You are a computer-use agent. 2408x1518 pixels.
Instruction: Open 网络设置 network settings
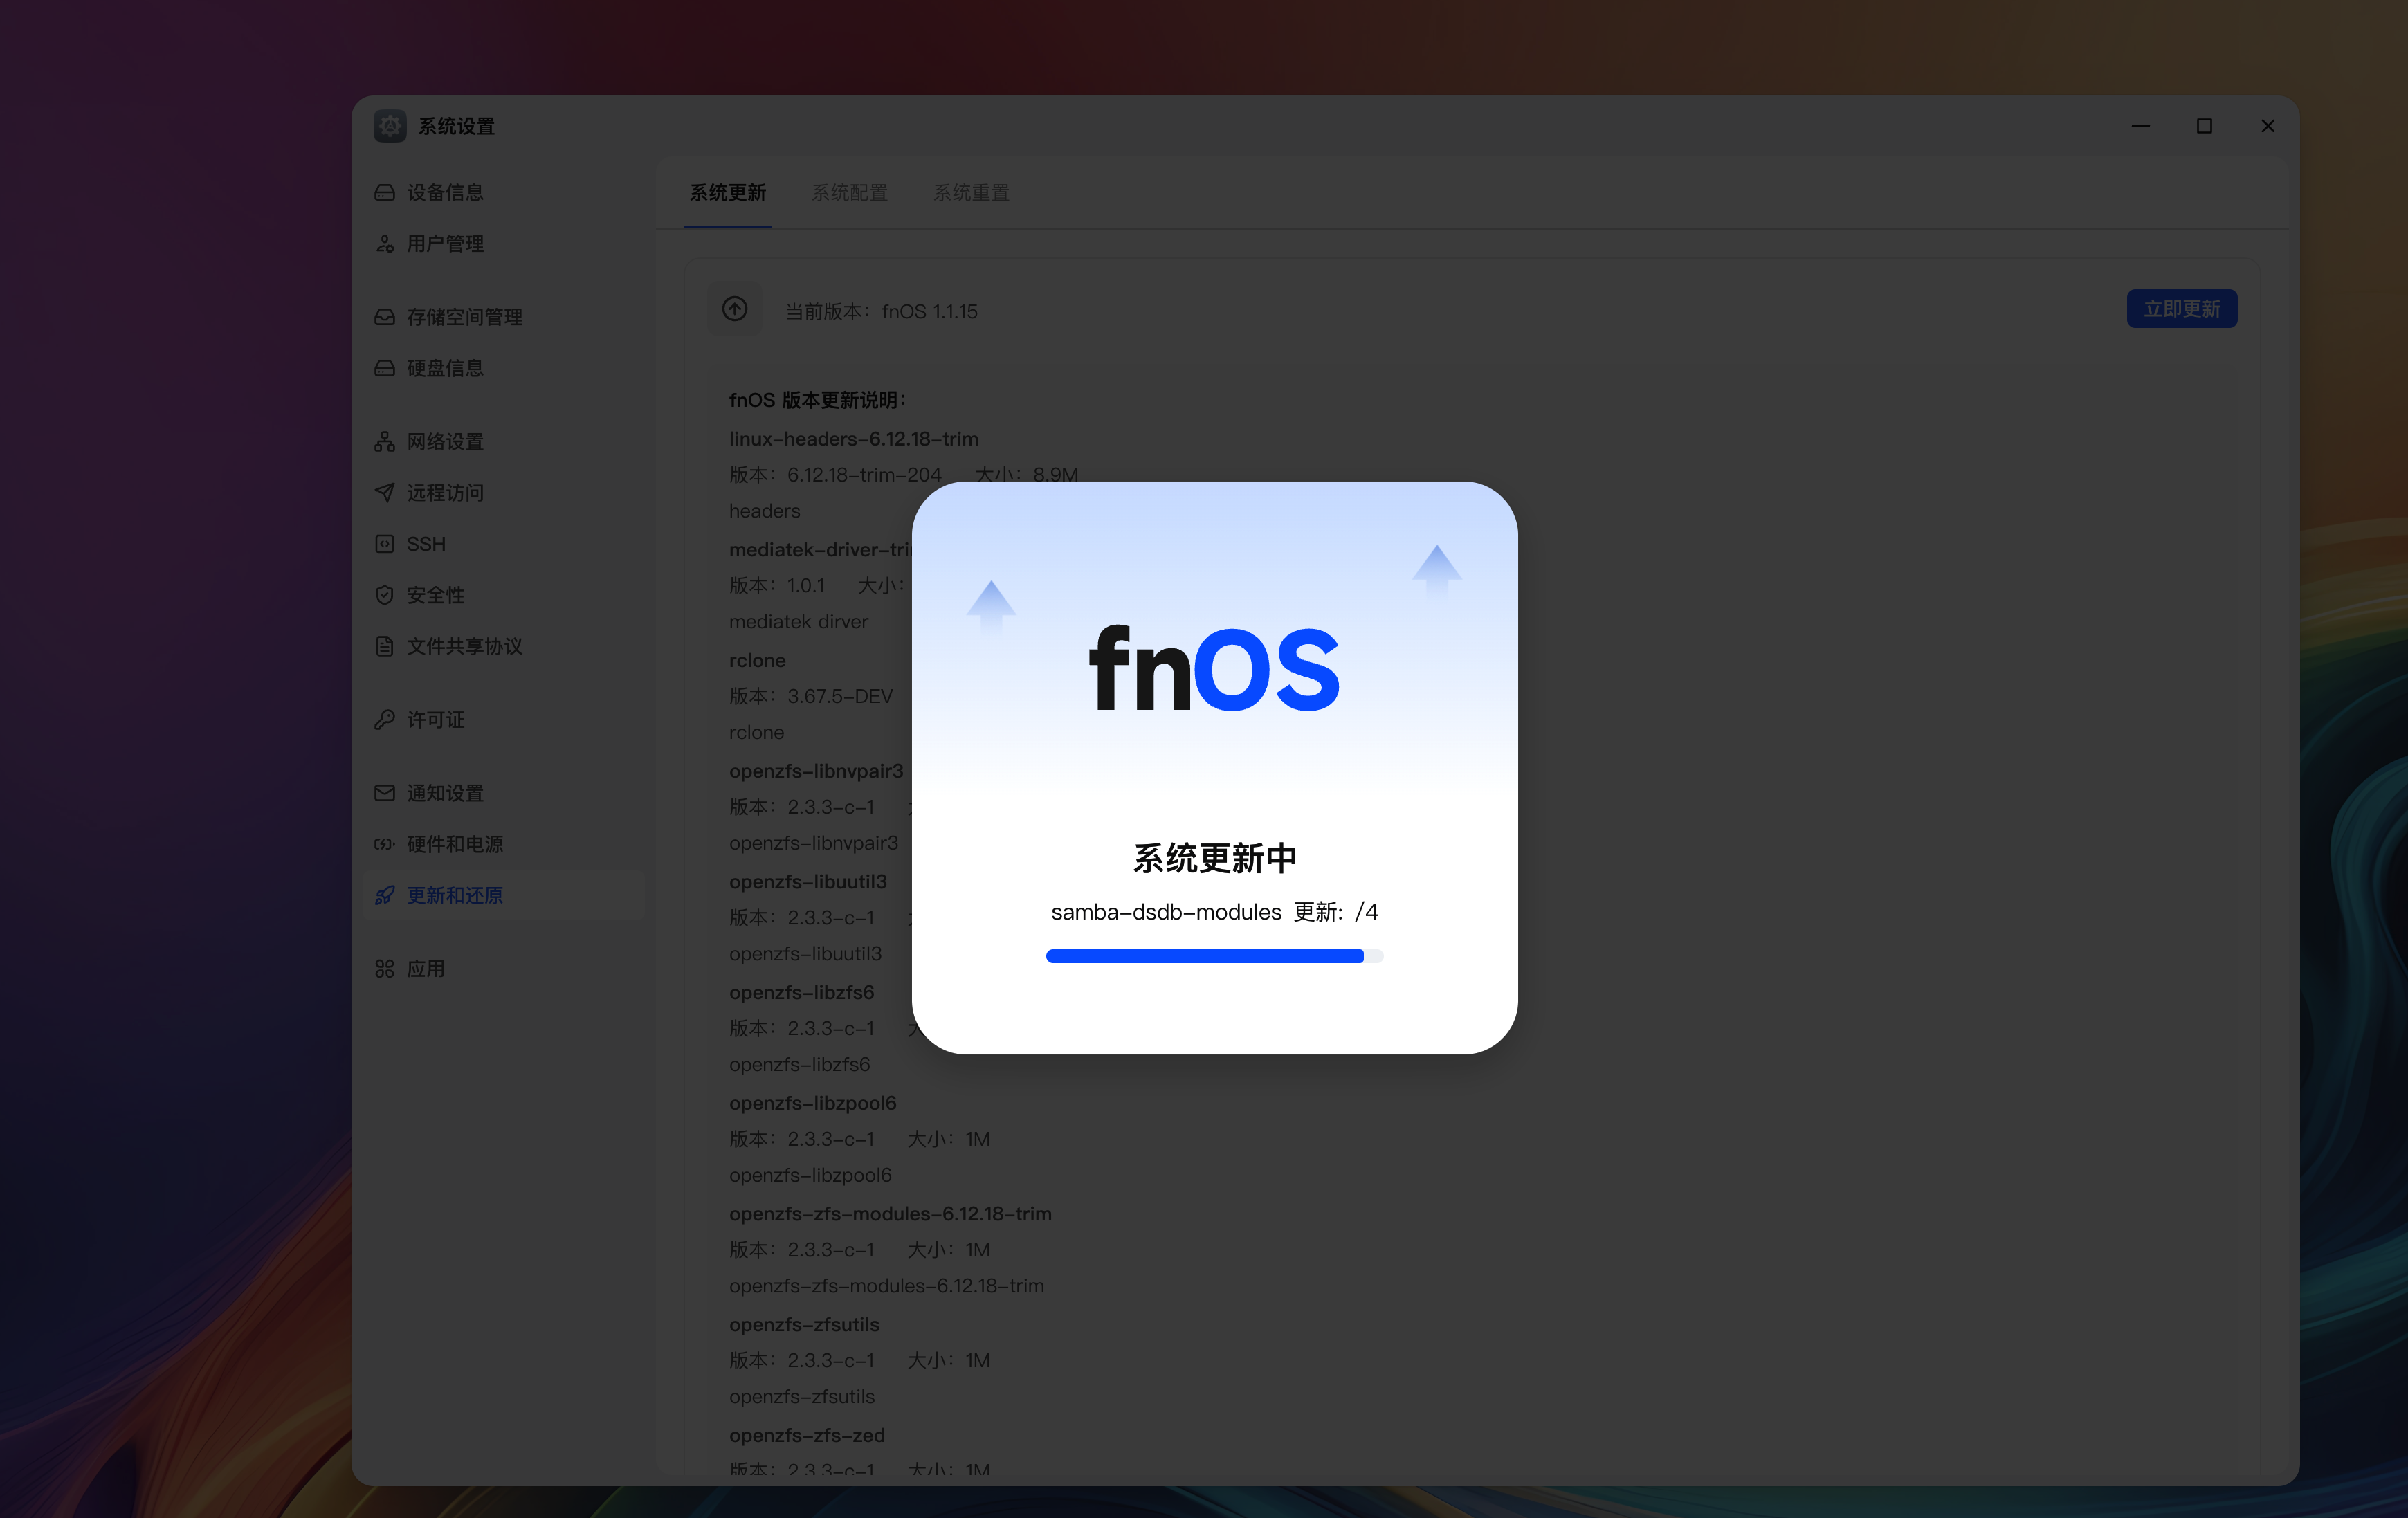[444, 441]
